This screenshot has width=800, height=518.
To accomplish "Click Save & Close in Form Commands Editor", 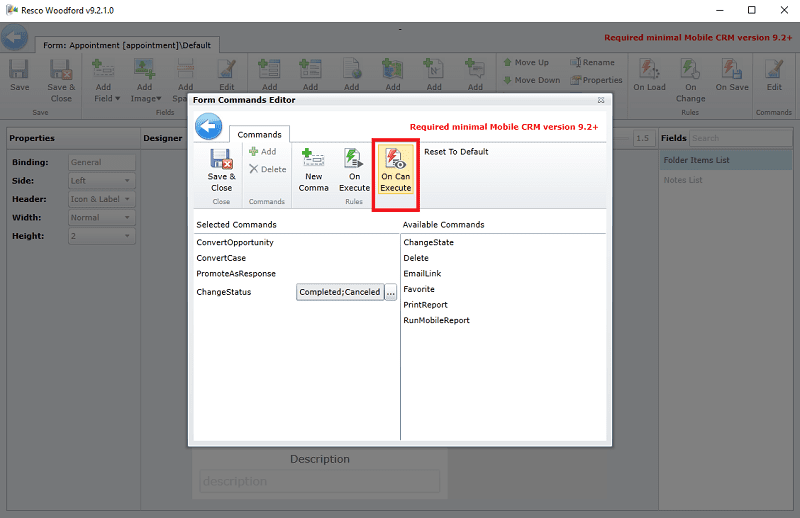I will pyautogui.click(x=221, y=170).
